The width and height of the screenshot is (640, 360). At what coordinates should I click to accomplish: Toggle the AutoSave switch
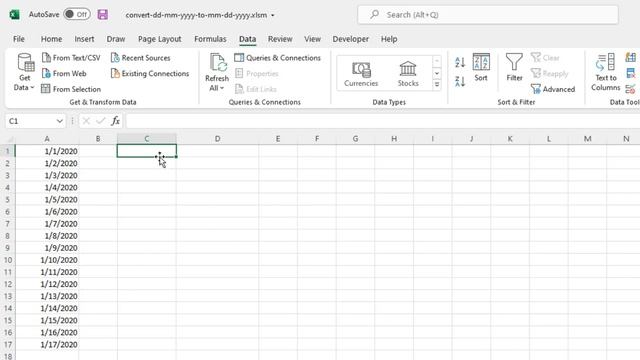(77, 14)
